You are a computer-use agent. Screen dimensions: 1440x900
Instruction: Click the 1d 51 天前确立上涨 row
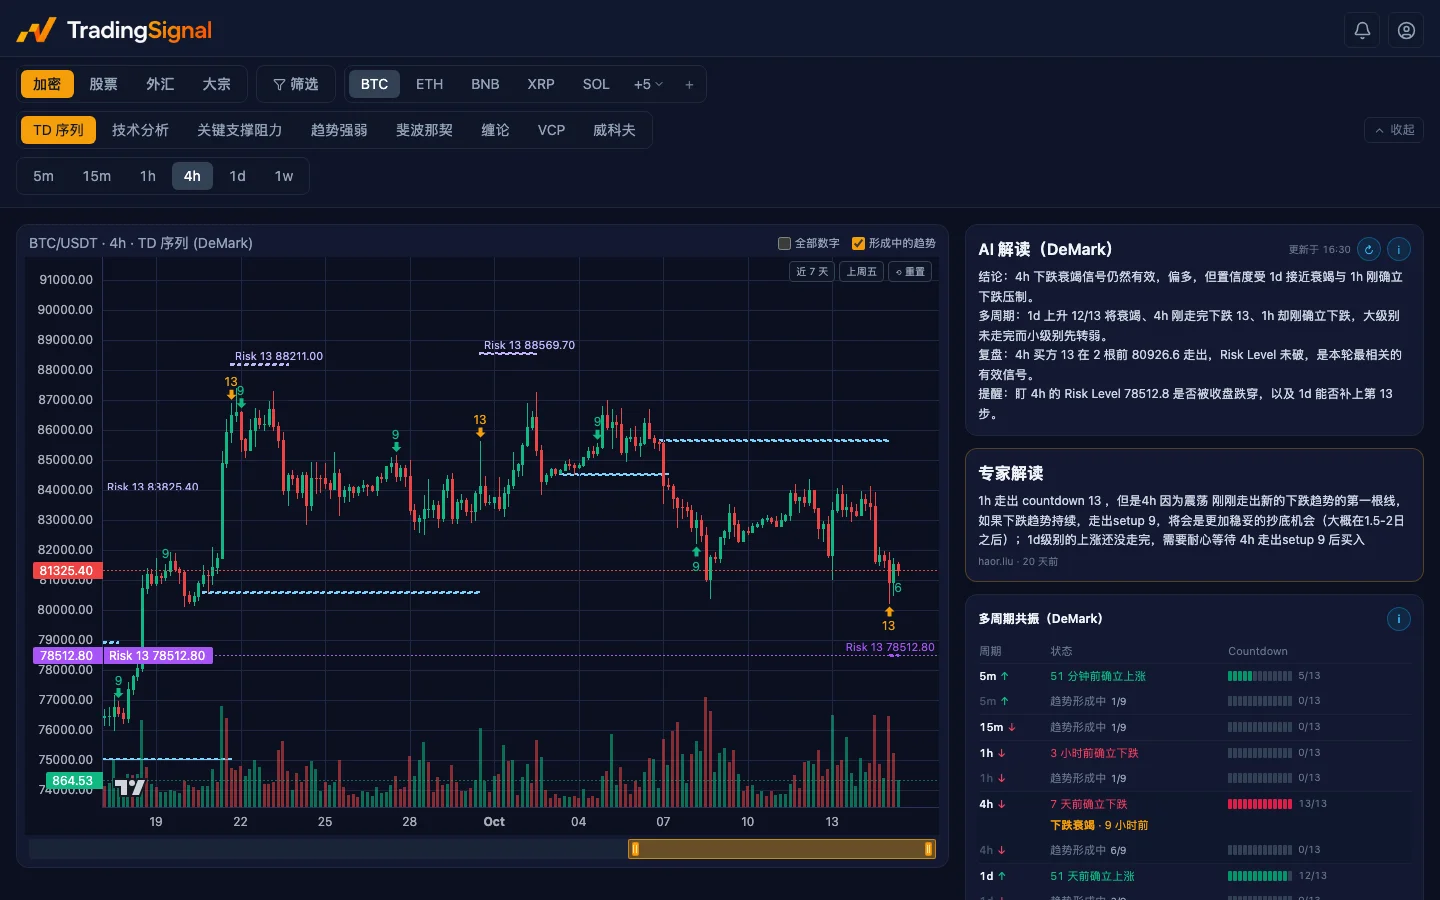pyautogui.click(x=1195, y=876)
